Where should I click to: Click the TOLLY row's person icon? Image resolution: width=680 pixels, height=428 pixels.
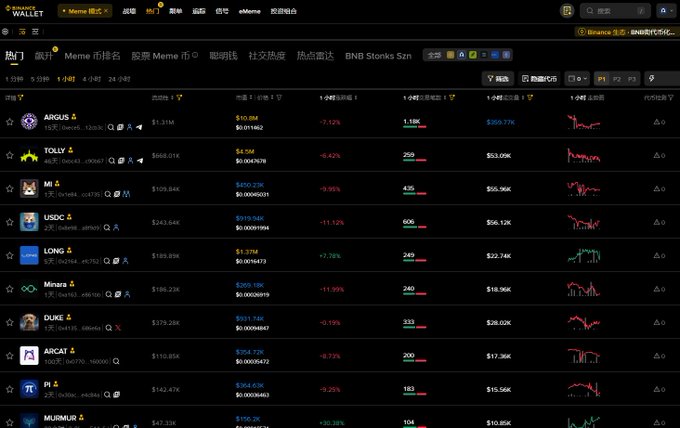point(130,161)
